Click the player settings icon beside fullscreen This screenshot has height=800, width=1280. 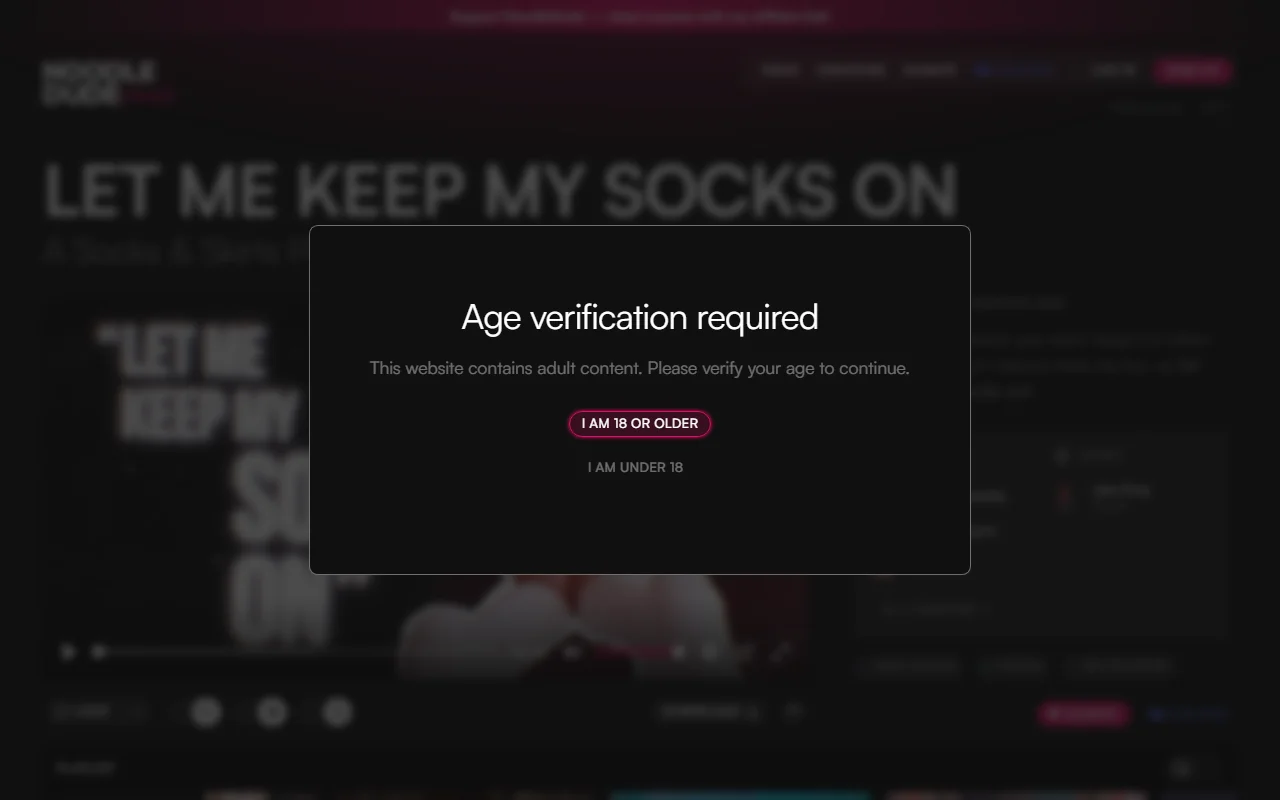click(x=711, y=653)
